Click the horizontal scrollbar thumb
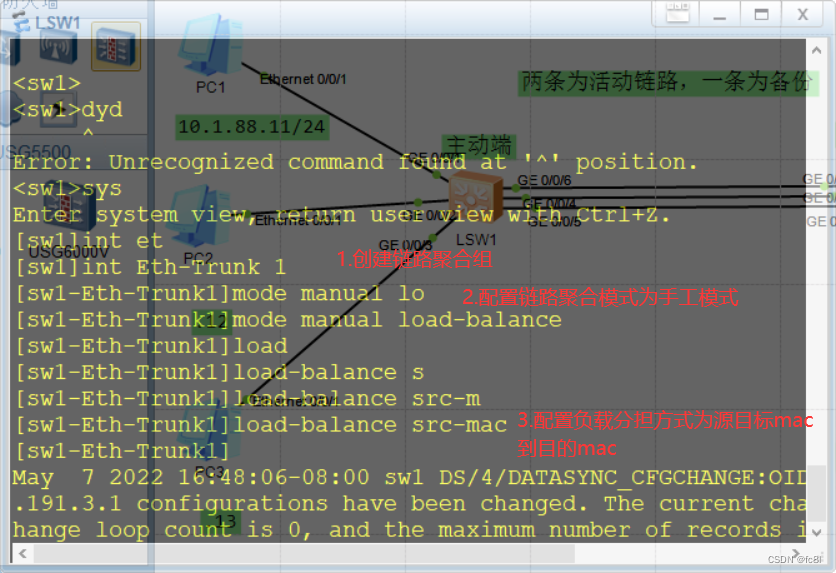The height and width of the screenshot is (573, 836). (x=304, y=553)
